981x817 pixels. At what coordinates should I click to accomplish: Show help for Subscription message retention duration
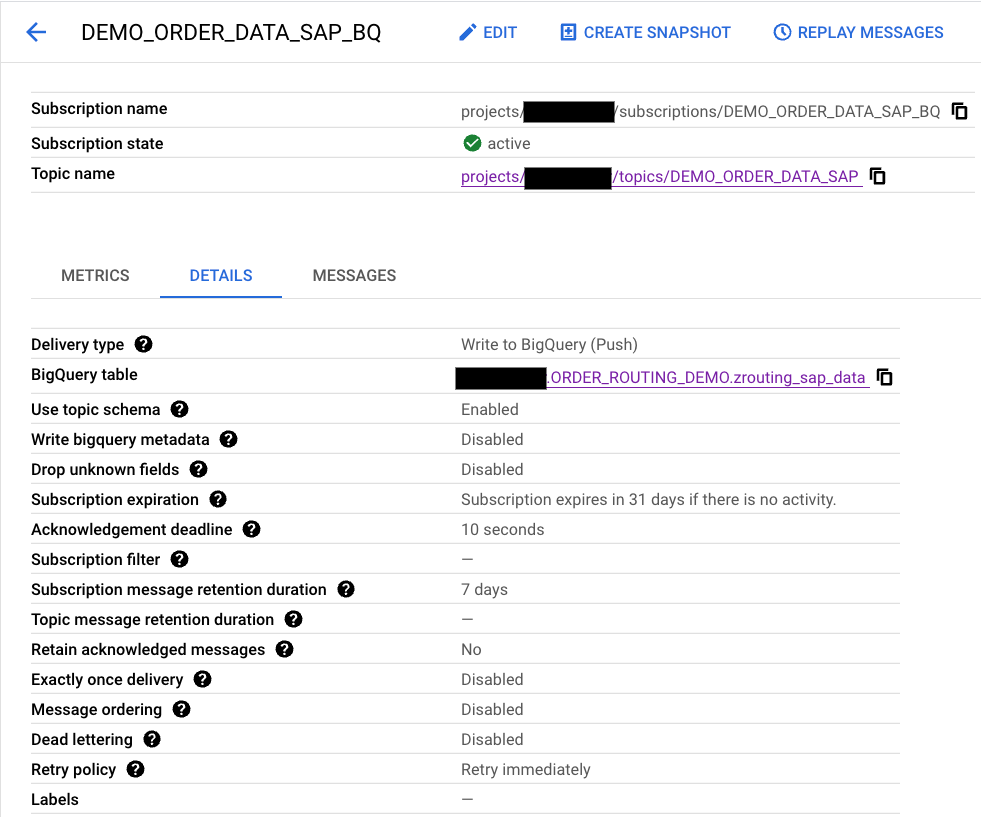(x=346, y=589)
